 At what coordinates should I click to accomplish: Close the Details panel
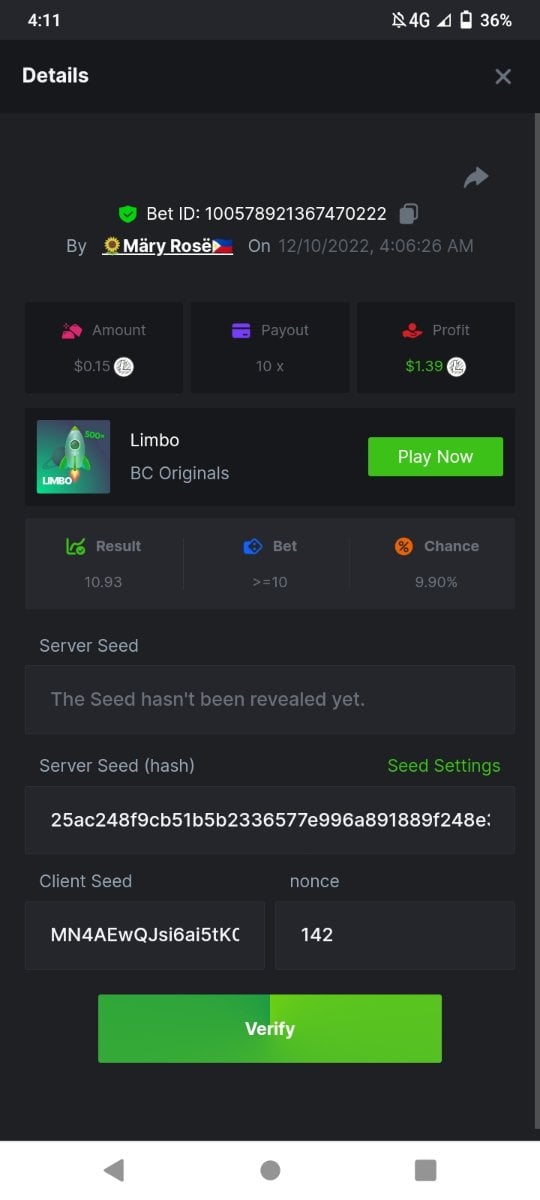(x=503, y=76)
